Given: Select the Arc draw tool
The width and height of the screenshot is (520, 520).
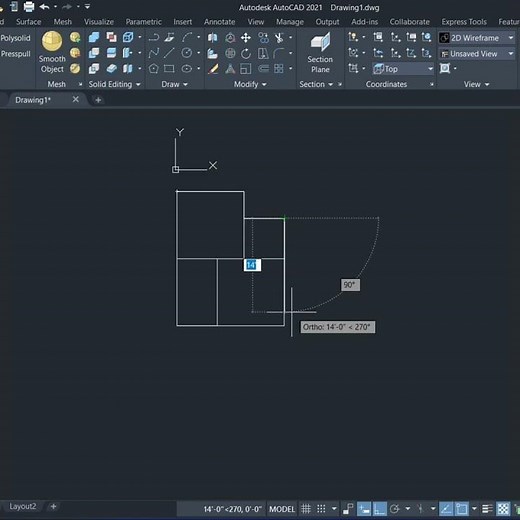Looking at the screenshot, I should [187, 37].
